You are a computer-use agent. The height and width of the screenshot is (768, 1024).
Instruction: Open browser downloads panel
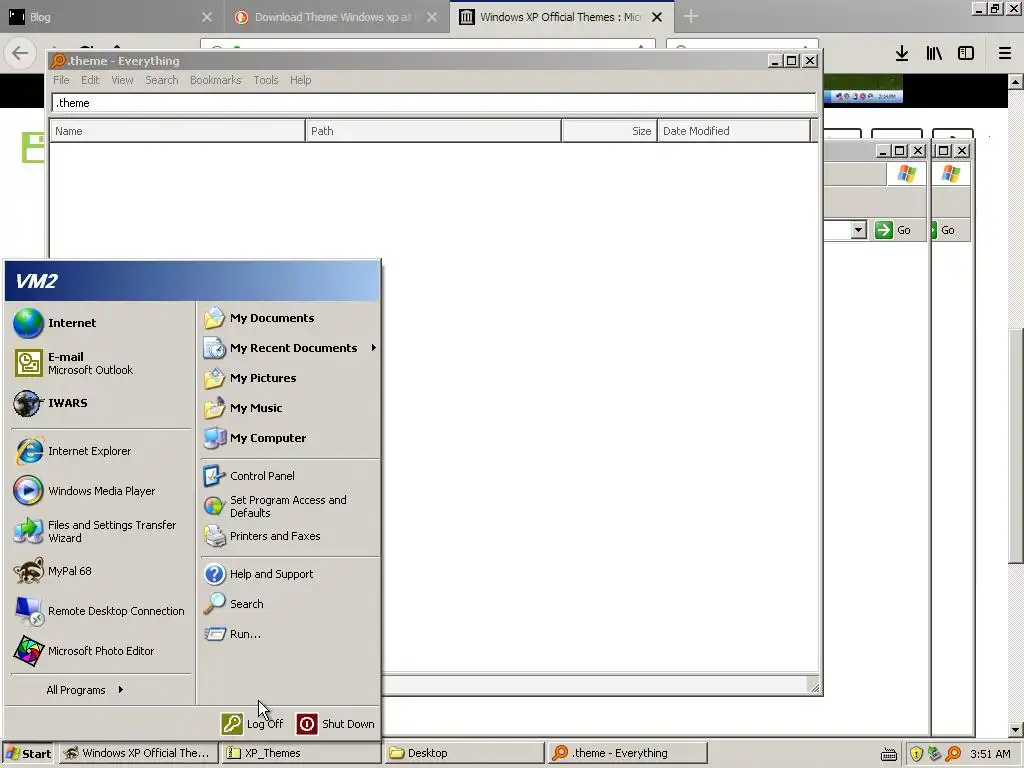point(902,54)
